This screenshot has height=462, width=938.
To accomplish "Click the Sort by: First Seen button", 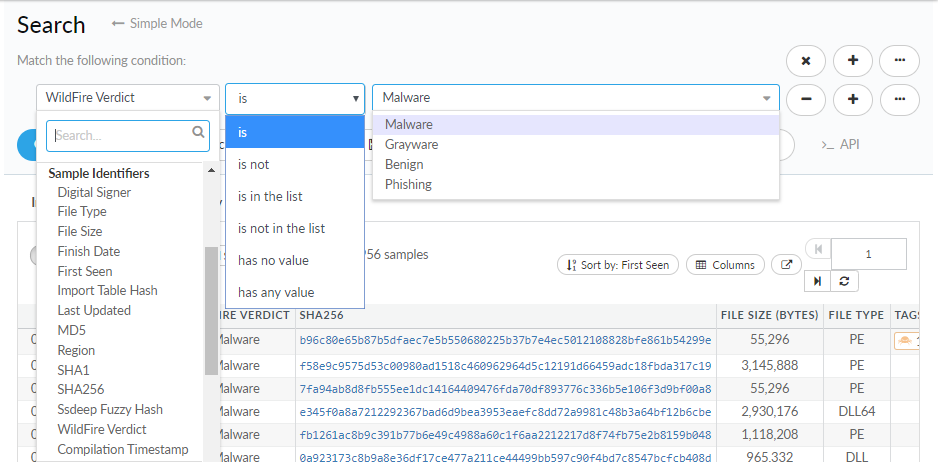I will (x=618, y=265).
